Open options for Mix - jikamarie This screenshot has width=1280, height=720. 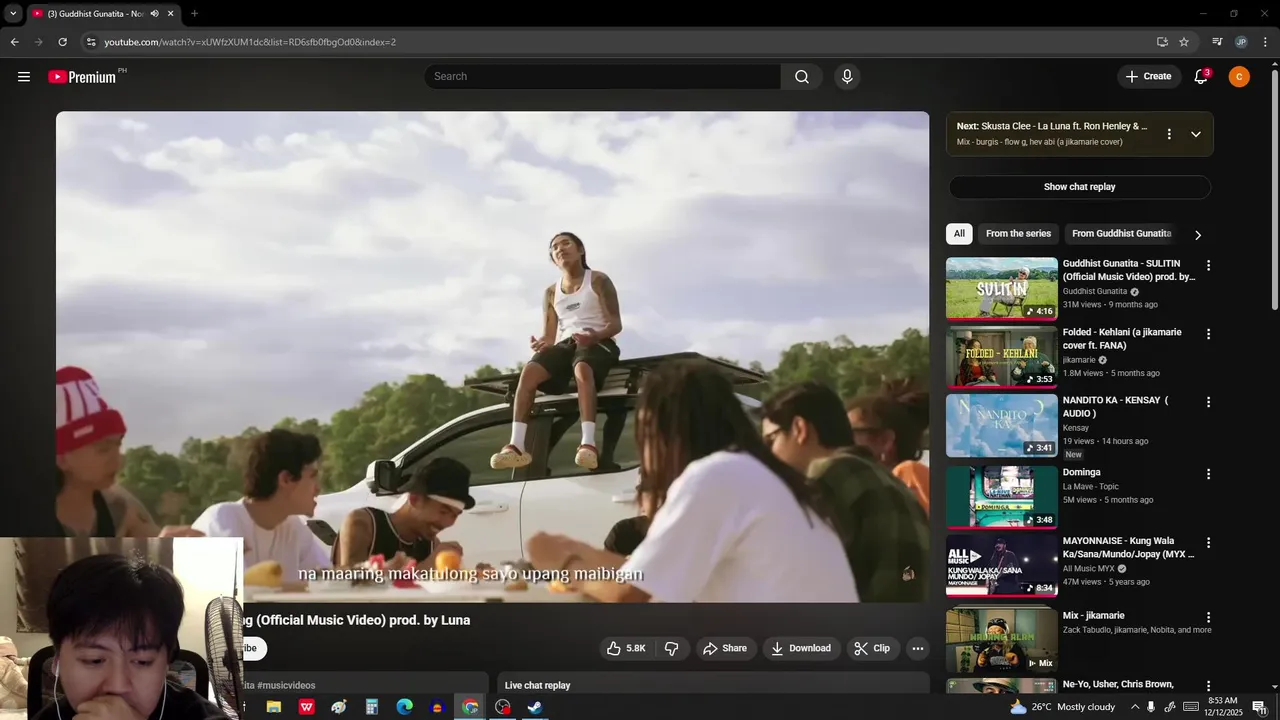pos(1208,618)
